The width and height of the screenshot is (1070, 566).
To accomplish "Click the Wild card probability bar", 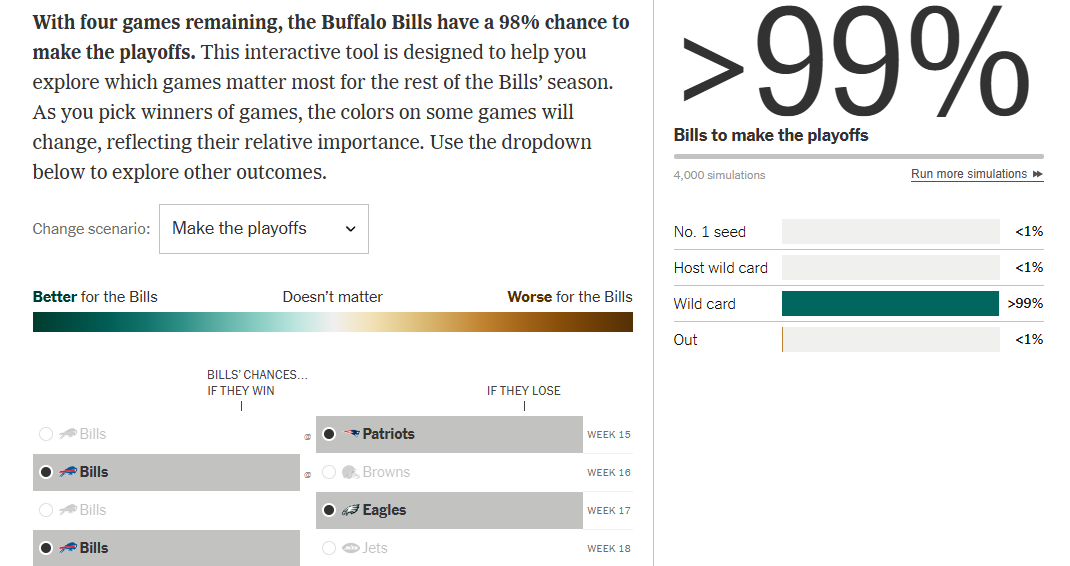I will coord(890,304).
